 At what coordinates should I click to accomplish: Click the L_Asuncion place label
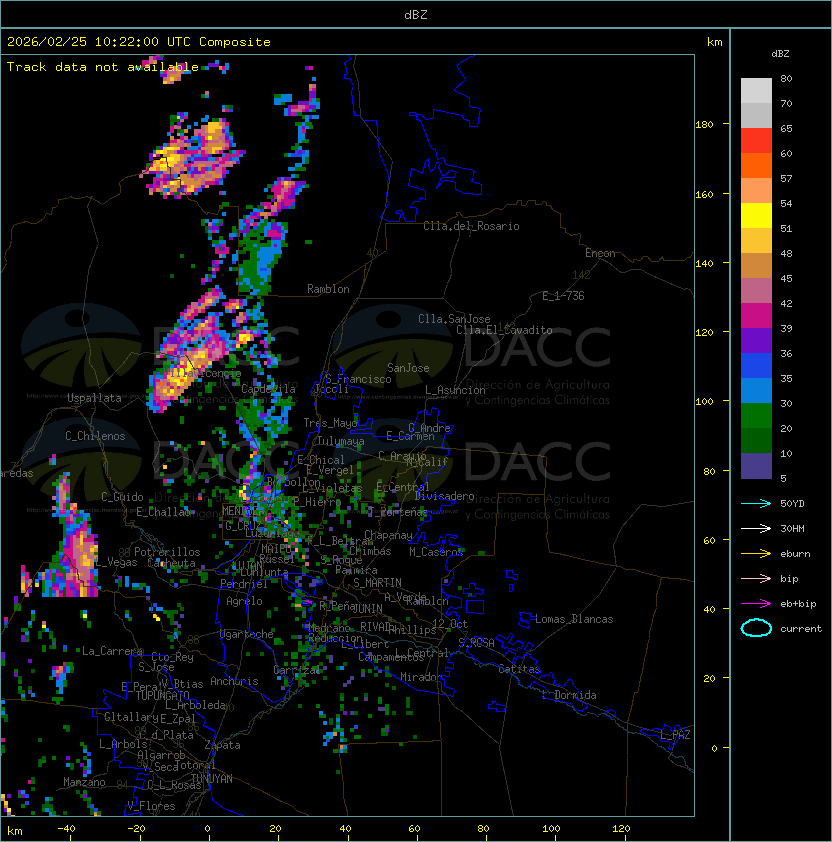[x=455, y=390]
